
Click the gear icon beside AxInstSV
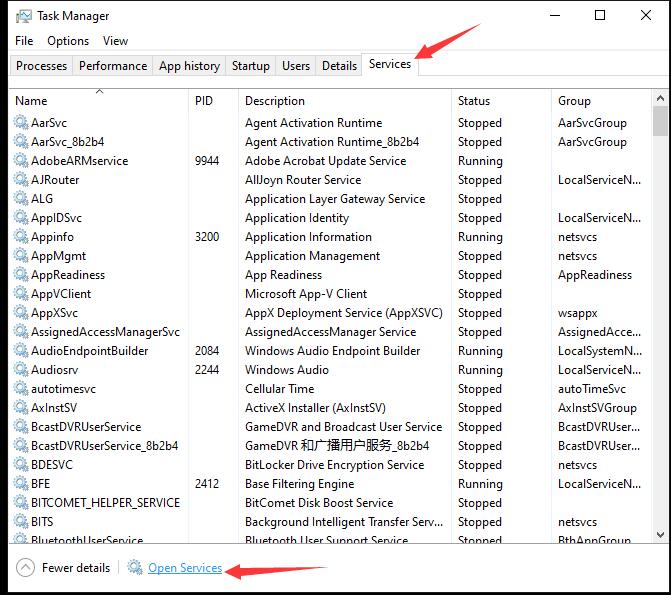[21, 408]
